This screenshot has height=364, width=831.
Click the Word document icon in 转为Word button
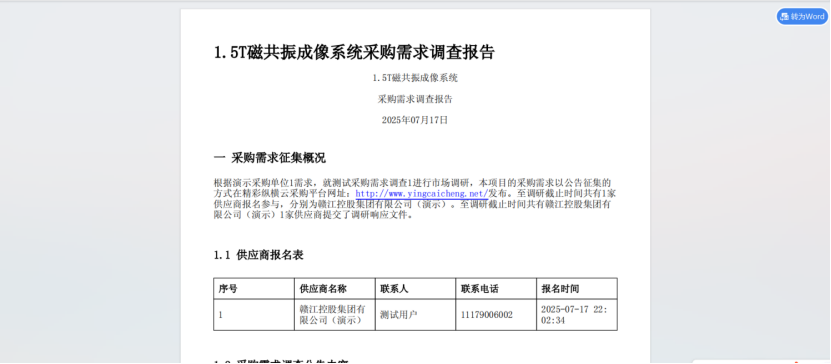pos(785,16)
